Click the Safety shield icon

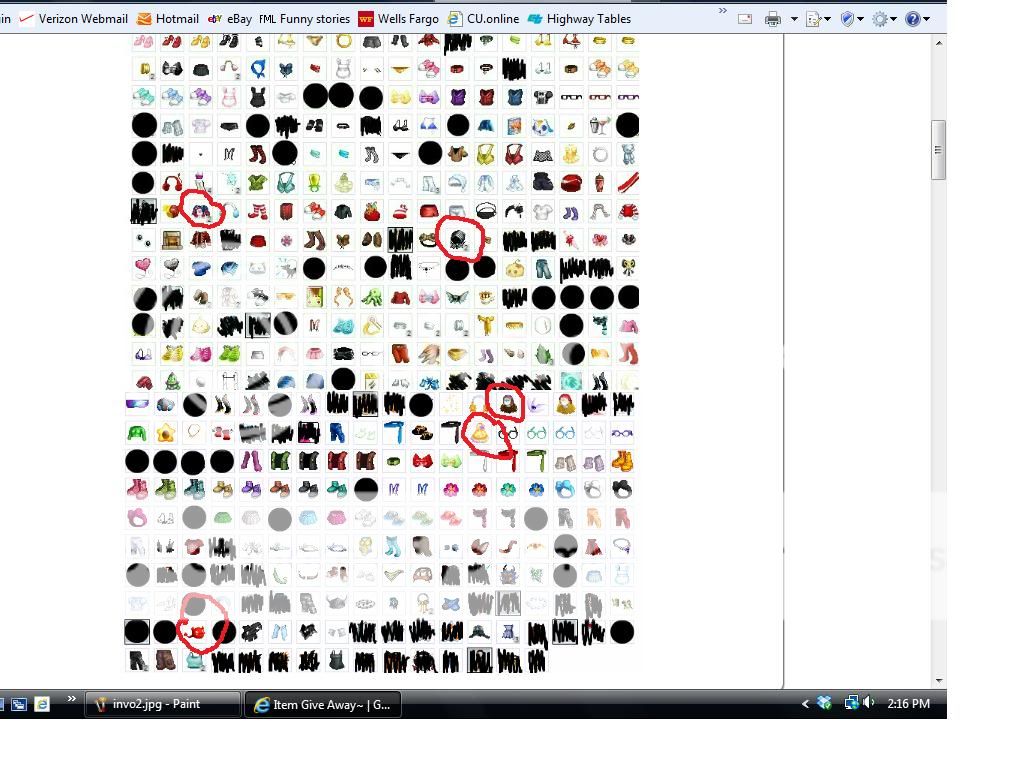pos(847,18)
